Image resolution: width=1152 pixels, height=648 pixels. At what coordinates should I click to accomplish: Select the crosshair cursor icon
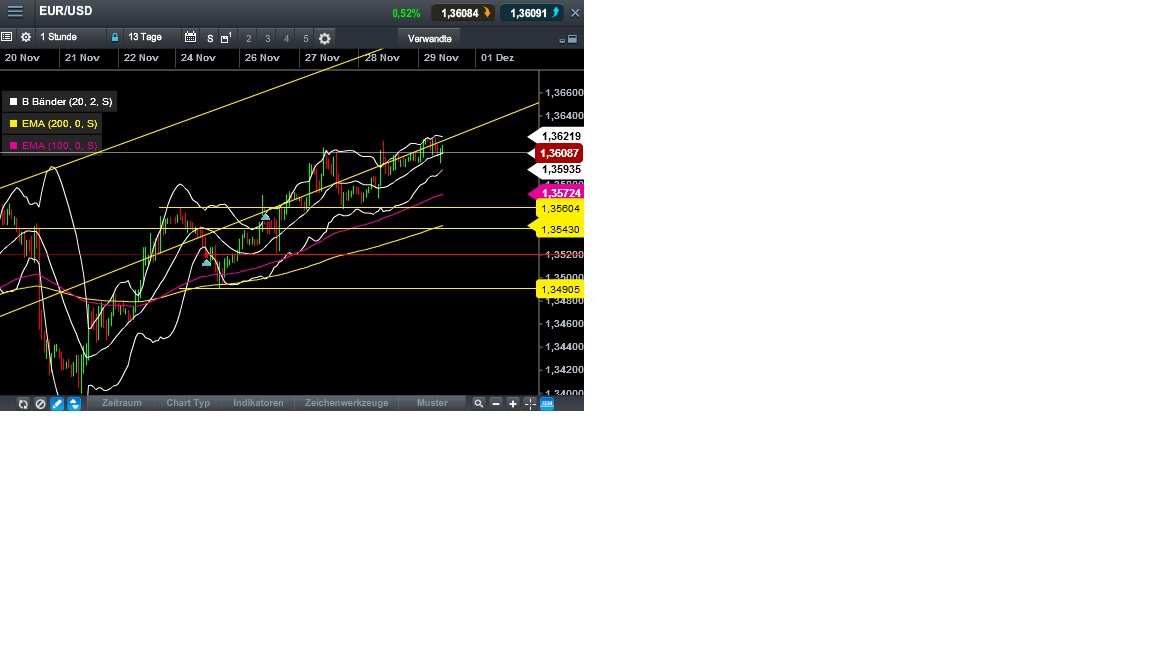click(529, 403)
